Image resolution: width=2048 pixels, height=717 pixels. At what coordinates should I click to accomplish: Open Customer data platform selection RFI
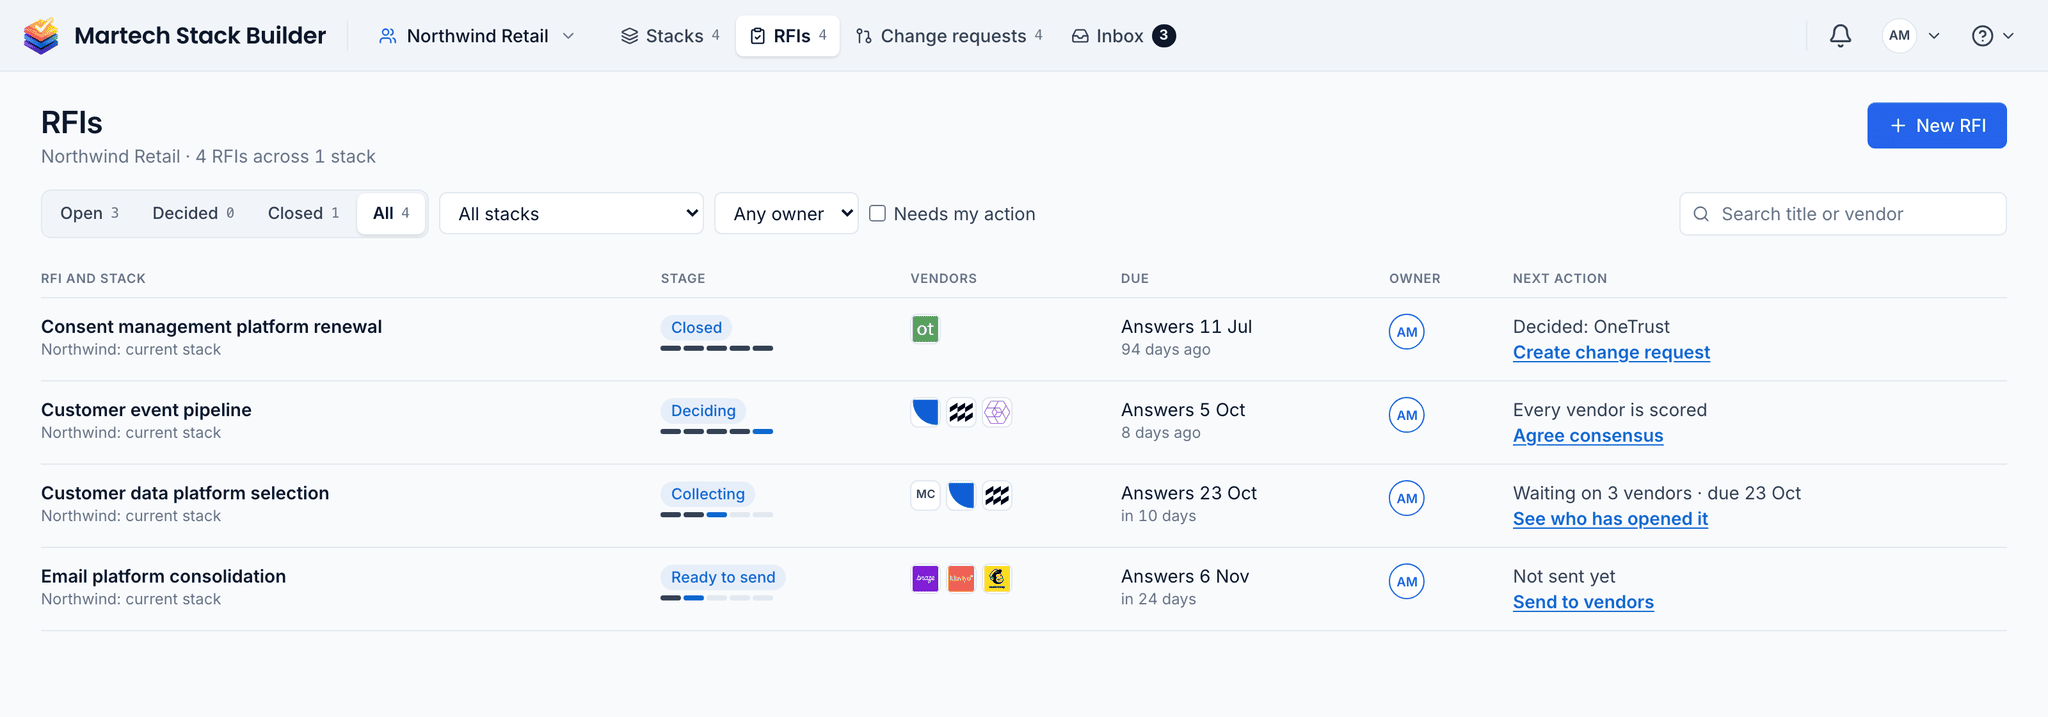click(x=185, y=492)
